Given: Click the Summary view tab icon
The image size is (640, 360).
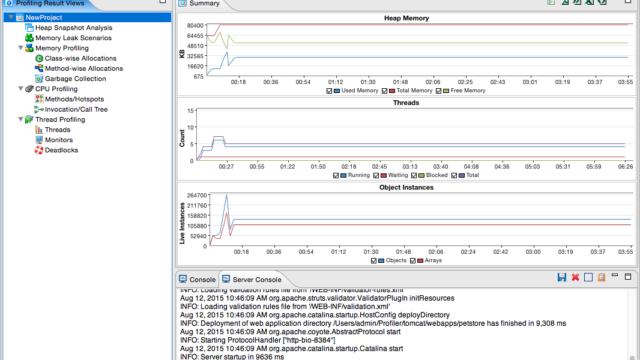Looking at the screenshot, I should [183, 3].
